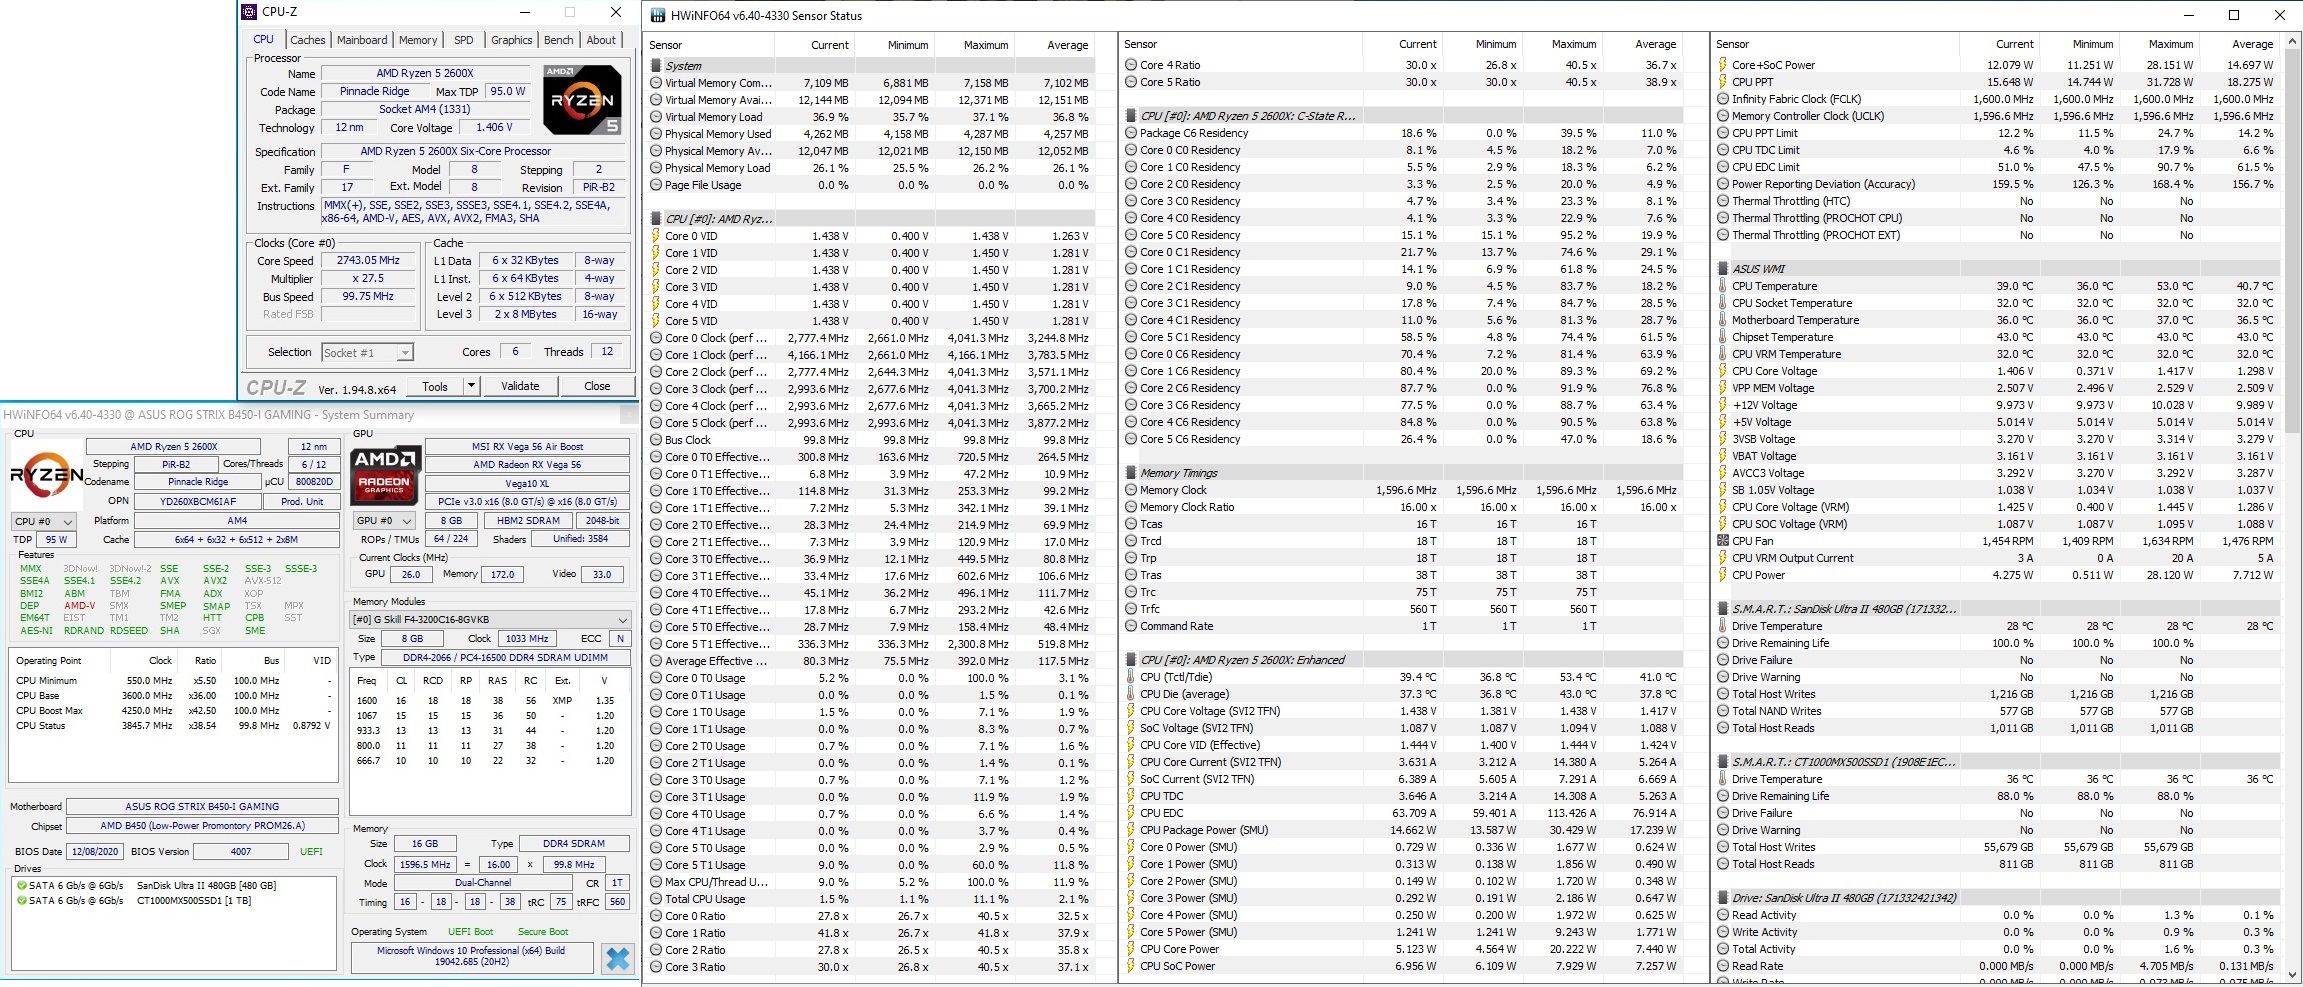Click the icon beside Memory Clock Ratio
This screenshot has height=987, width=2303.
(1131, 507)
